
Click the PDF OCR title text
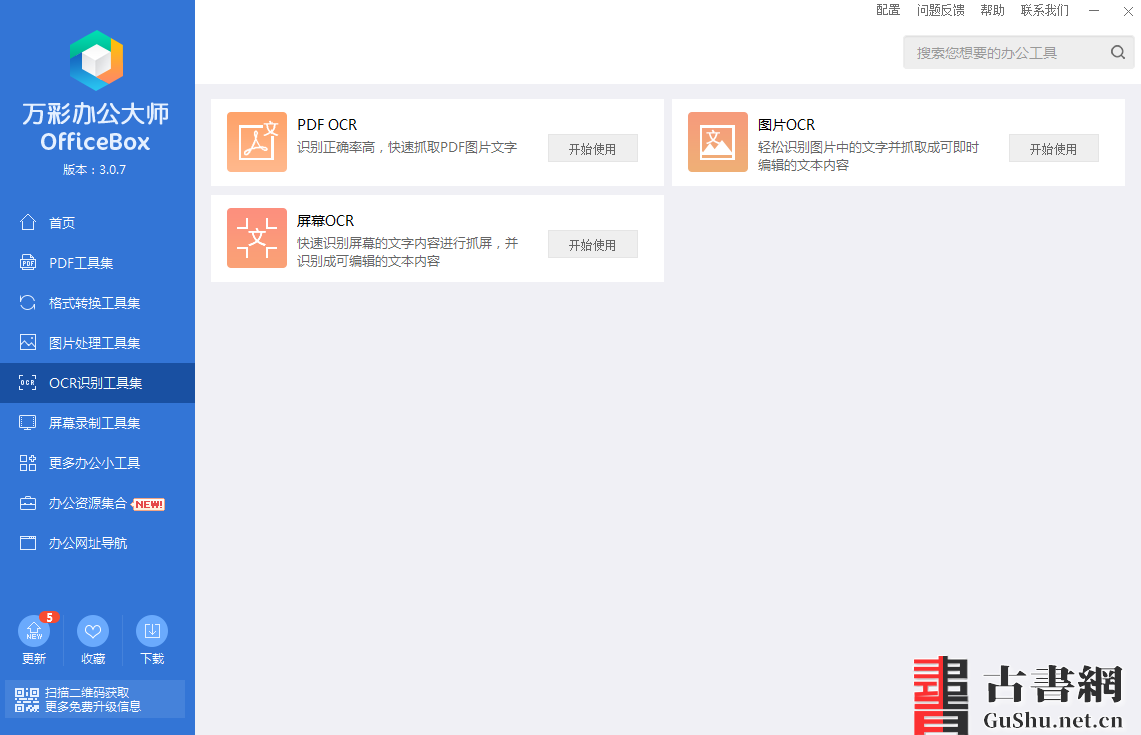pos(327,124)
